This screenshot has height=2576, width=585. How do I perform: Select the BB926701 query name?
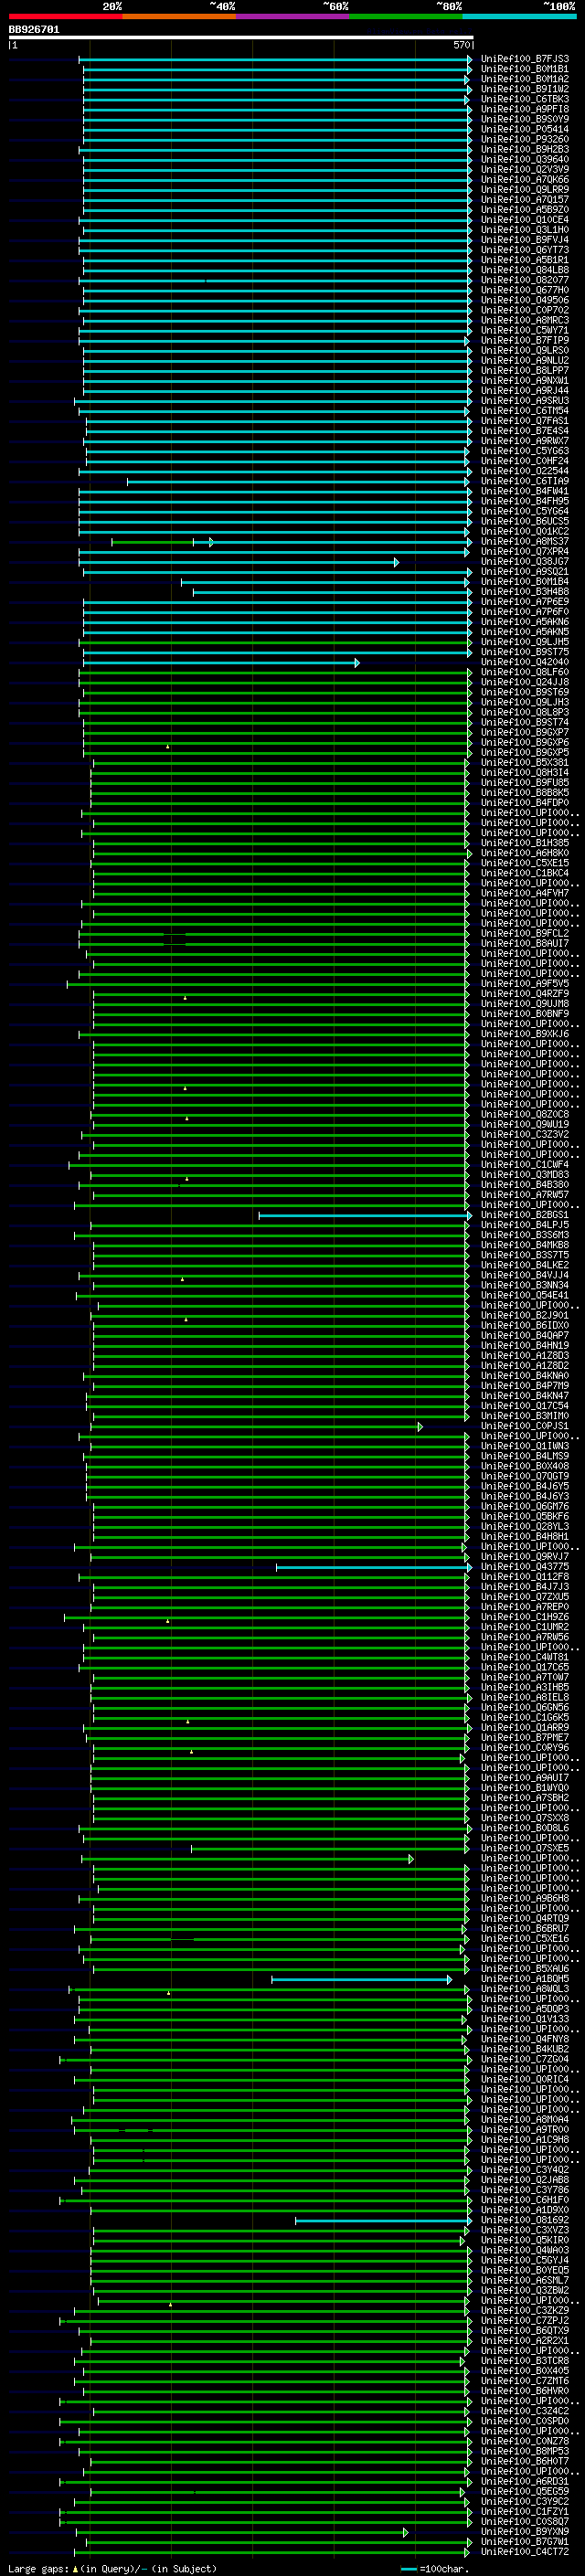pos(34,30)
